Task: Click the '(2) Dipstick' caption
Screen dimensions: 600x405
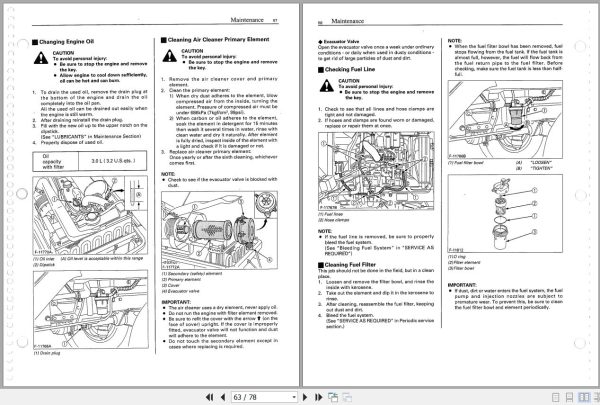Action: (44, 265)
